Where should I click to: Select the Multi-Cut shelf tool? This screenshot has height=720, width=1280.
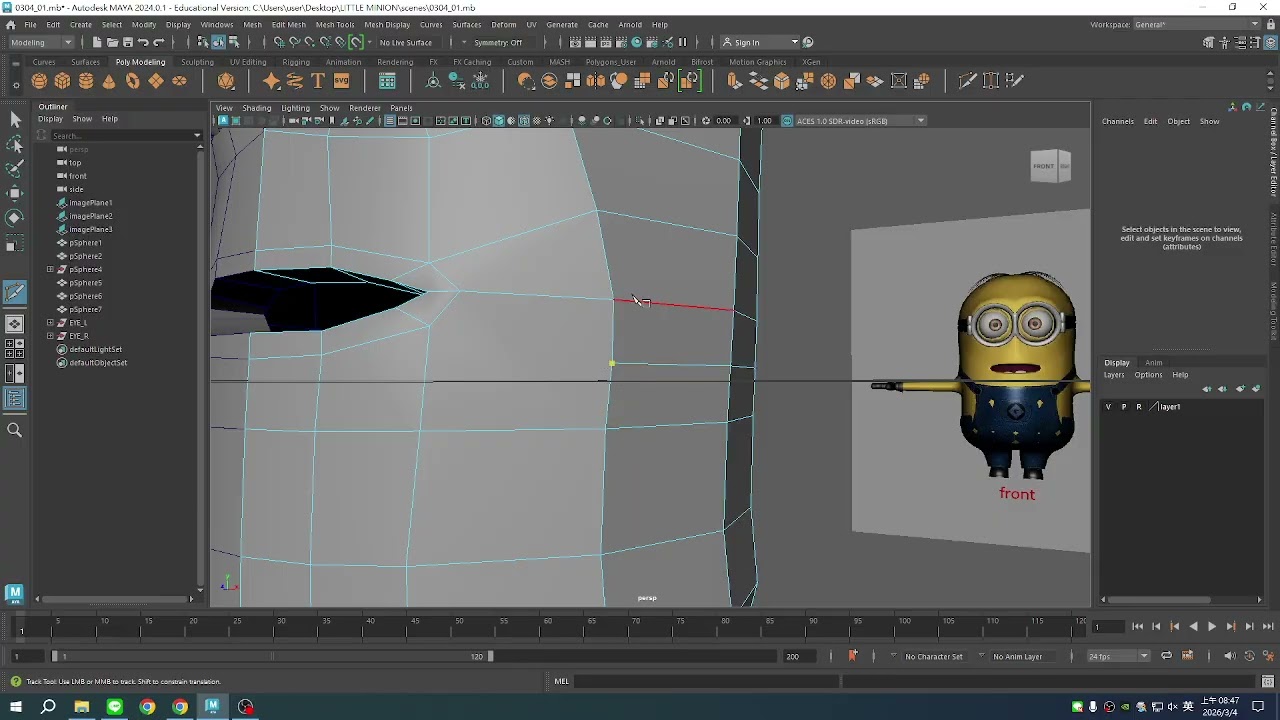(967, 81)
